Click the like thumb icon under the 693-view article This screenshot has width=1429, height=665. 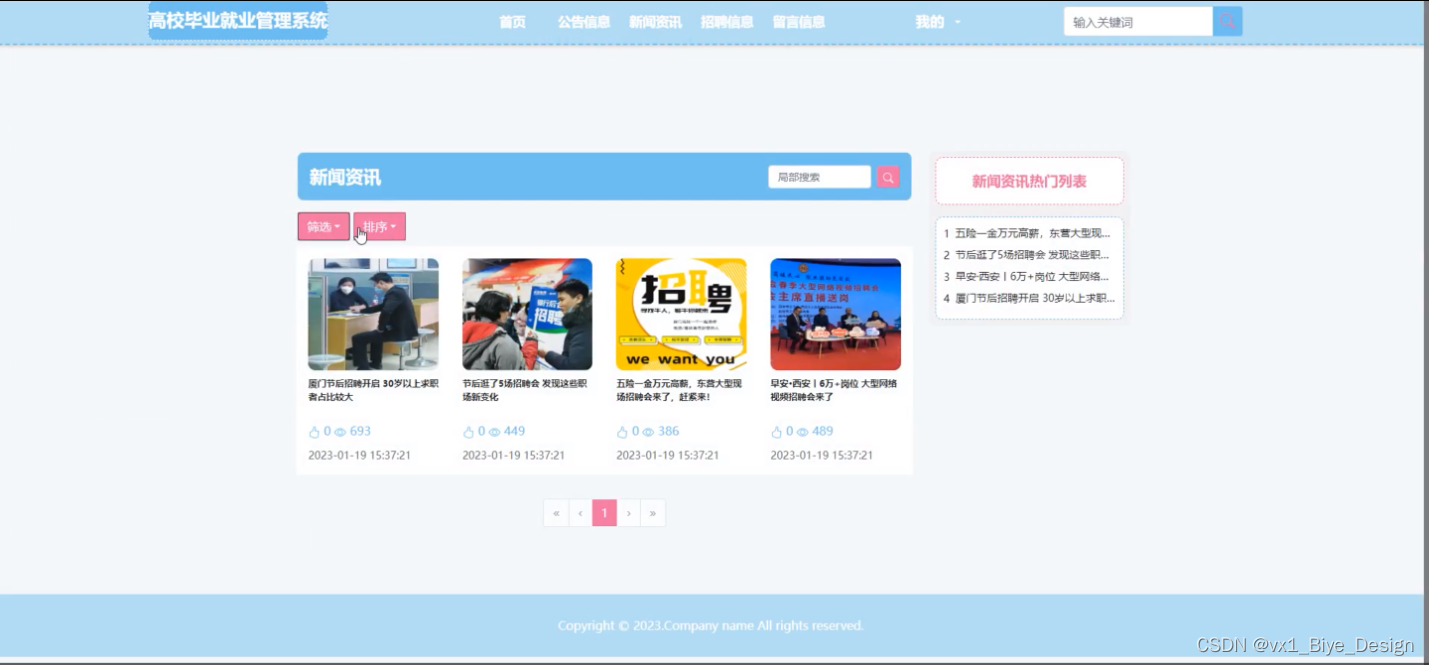(x=314, y=432)
